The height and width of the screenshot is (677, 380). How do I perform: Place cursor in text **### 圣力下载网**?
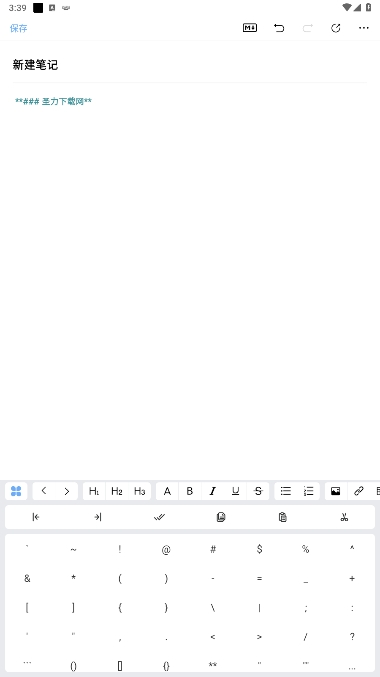point(54,101)
